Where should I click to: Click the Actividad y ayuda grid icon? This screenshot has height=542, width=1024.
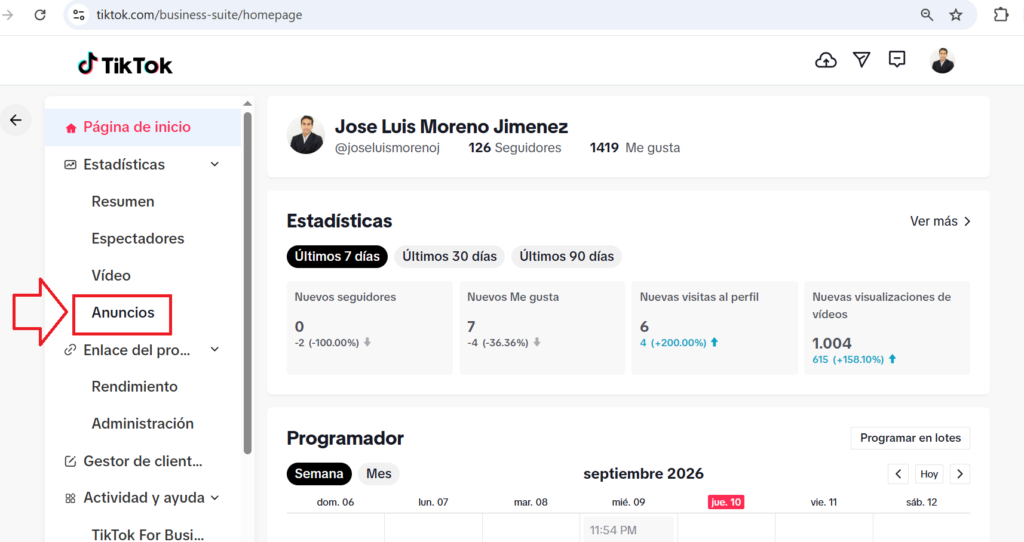pos(70,498)
